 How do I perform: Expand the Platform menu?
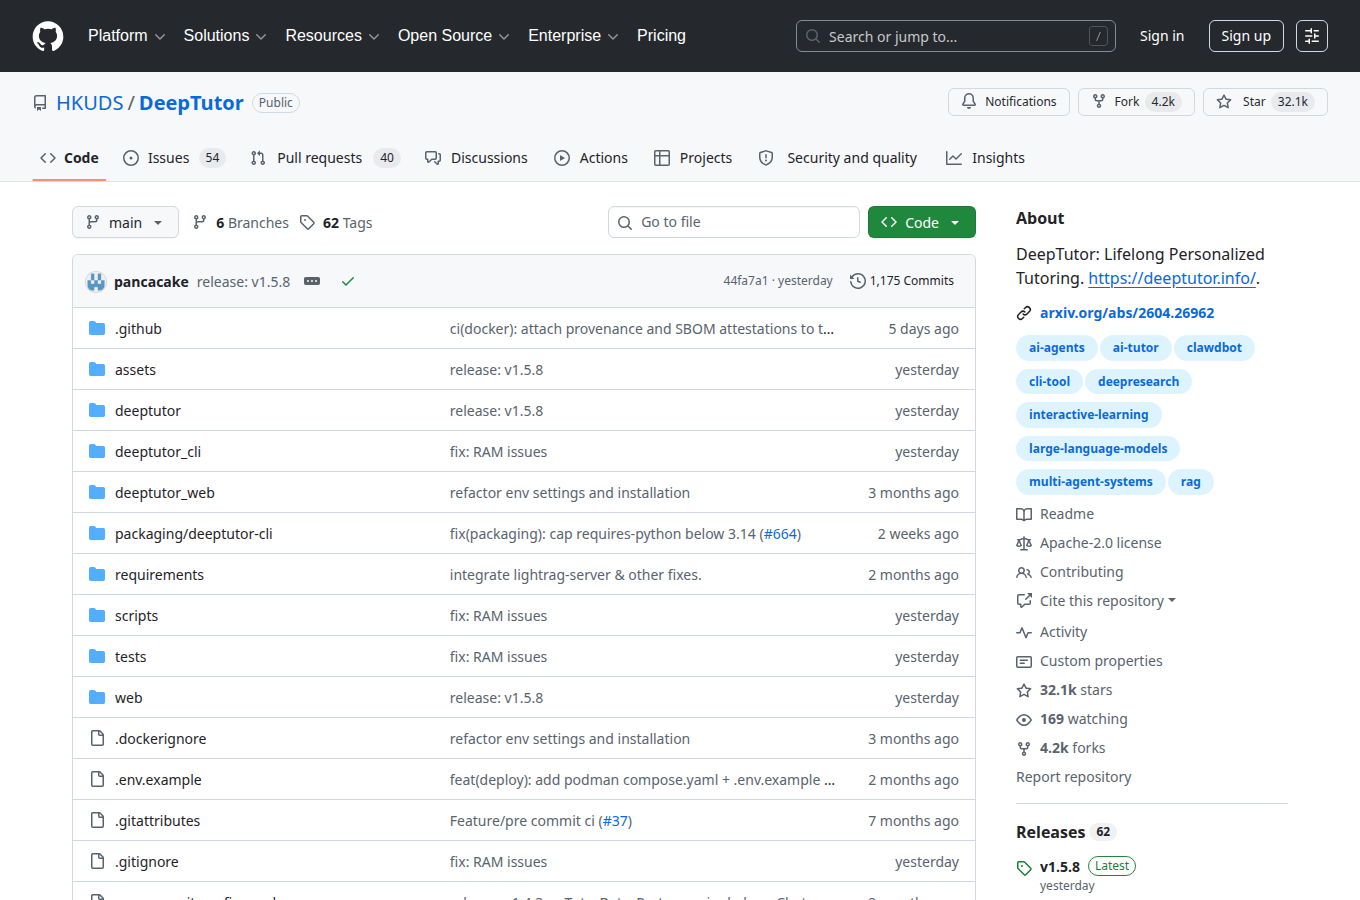coord(126,36)
